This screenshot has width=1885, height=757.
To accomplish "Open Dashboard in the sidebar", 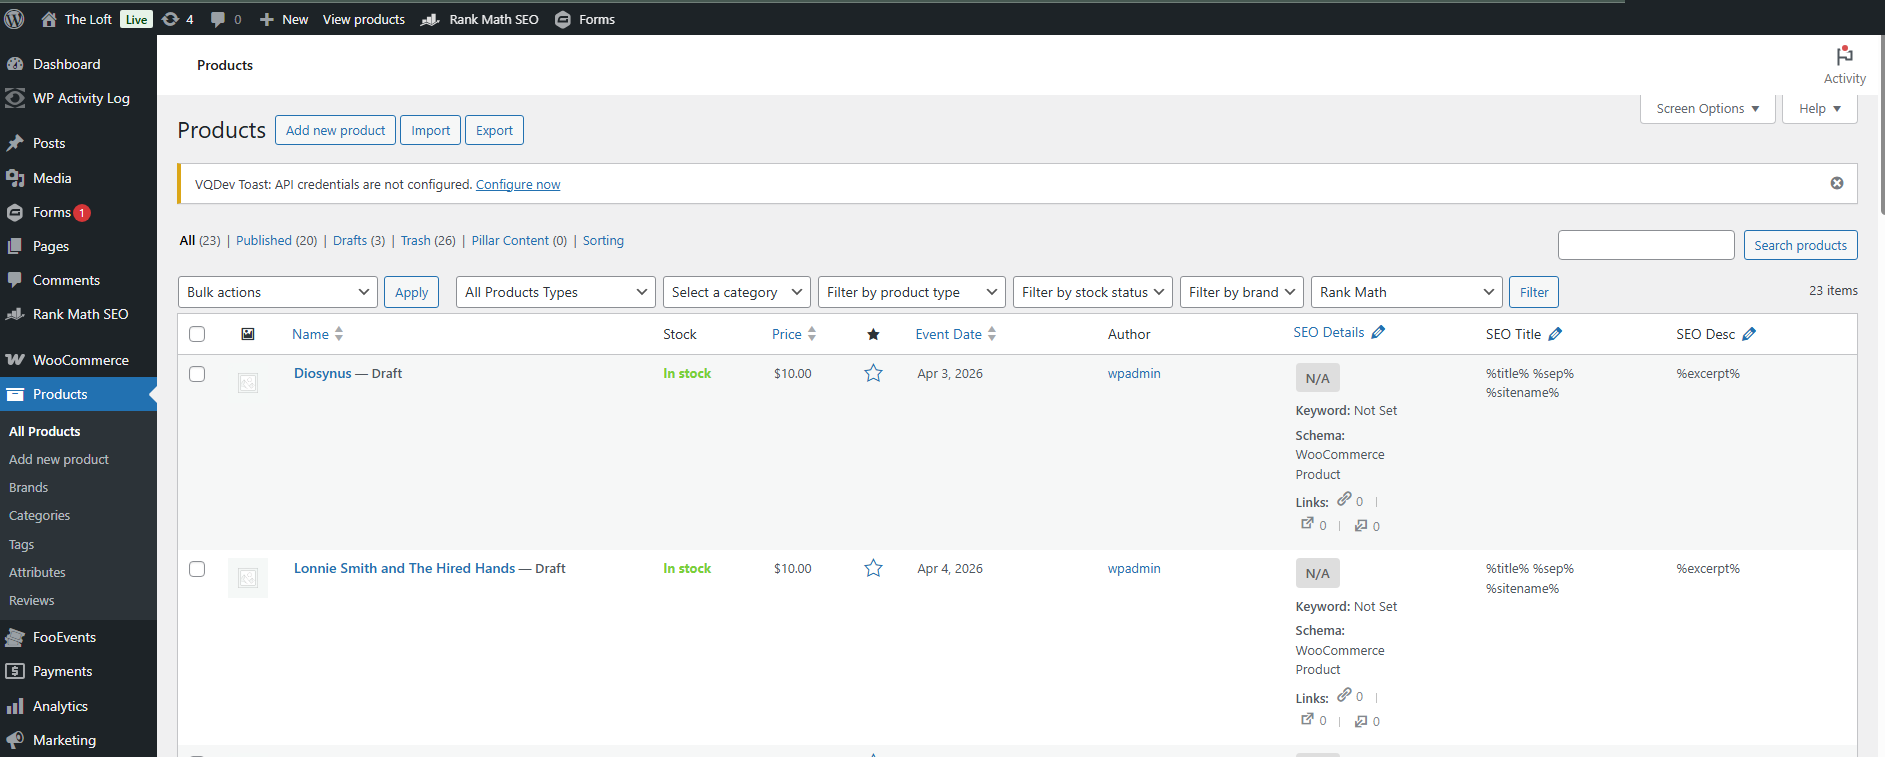I will [66, 64].
